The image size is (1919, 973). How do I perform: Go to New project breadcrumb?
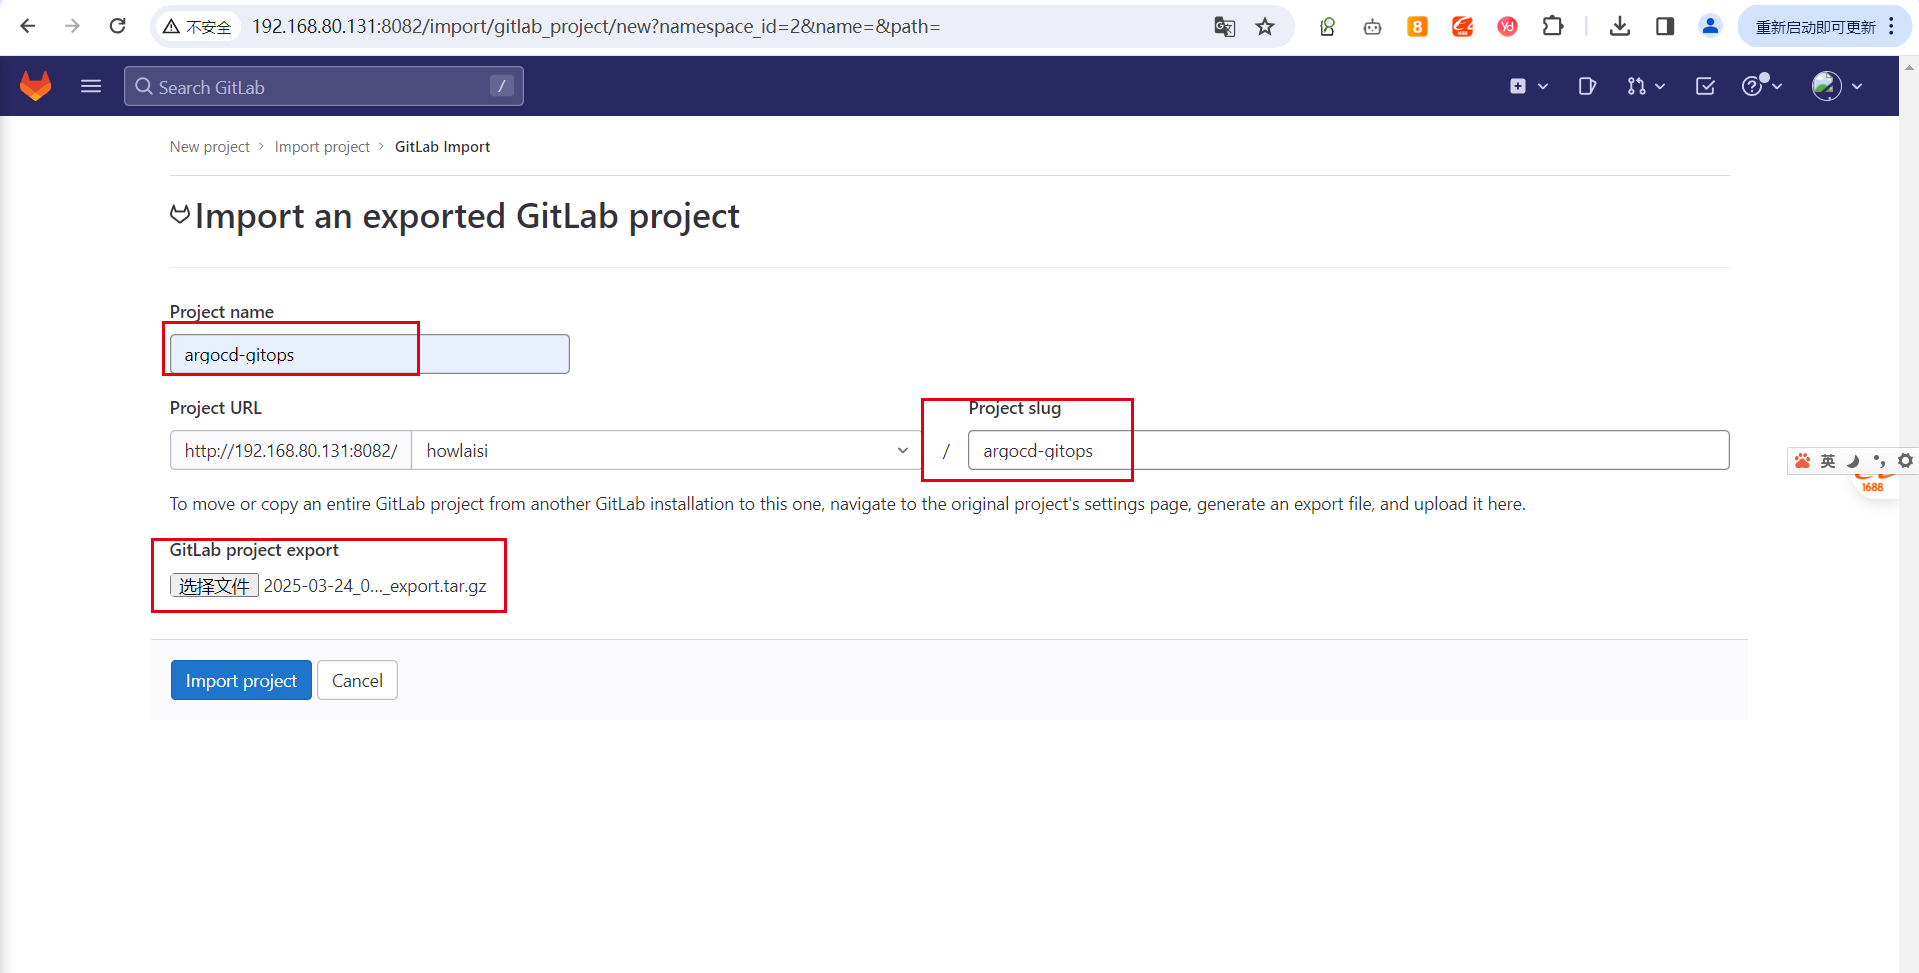click(x=210, y=147)
